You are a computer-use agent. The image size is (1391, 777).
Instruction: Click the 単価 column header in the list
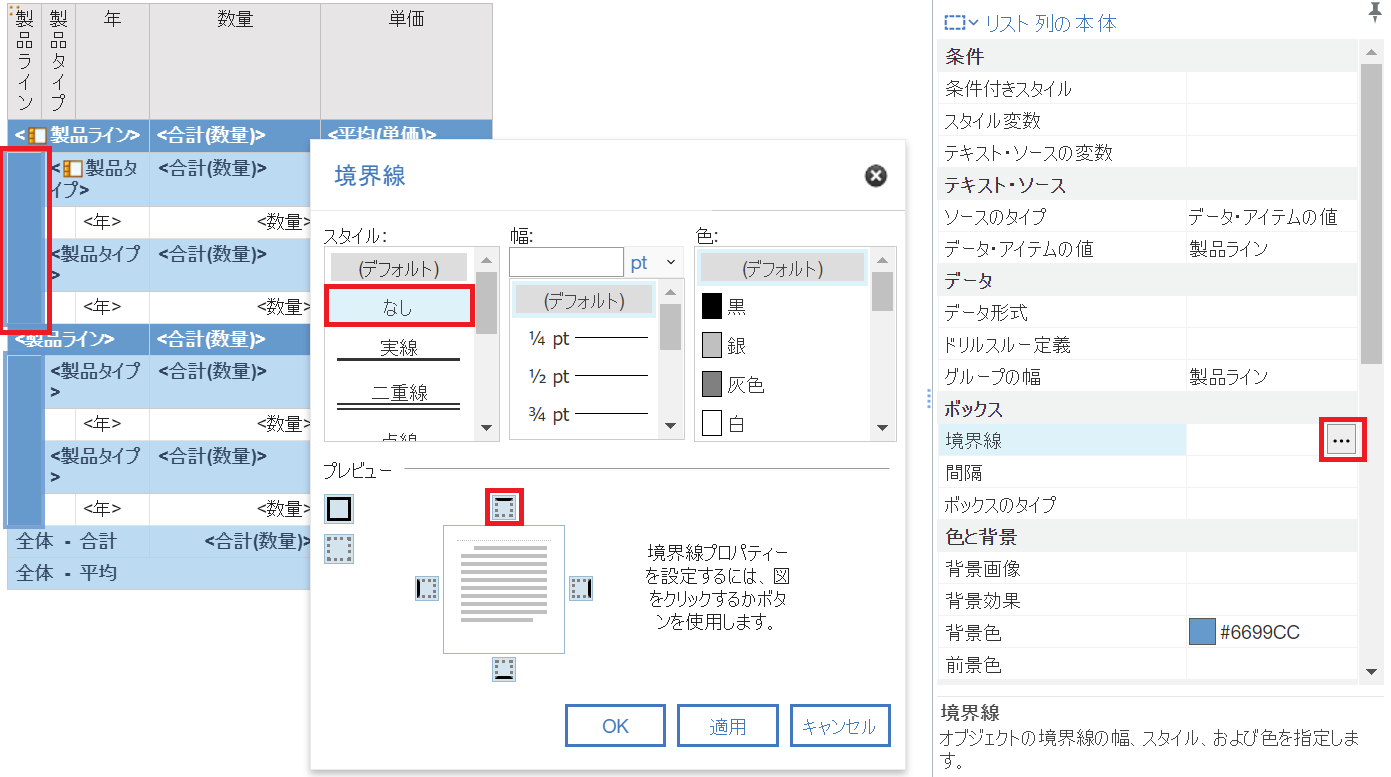[x=406, y=61]
